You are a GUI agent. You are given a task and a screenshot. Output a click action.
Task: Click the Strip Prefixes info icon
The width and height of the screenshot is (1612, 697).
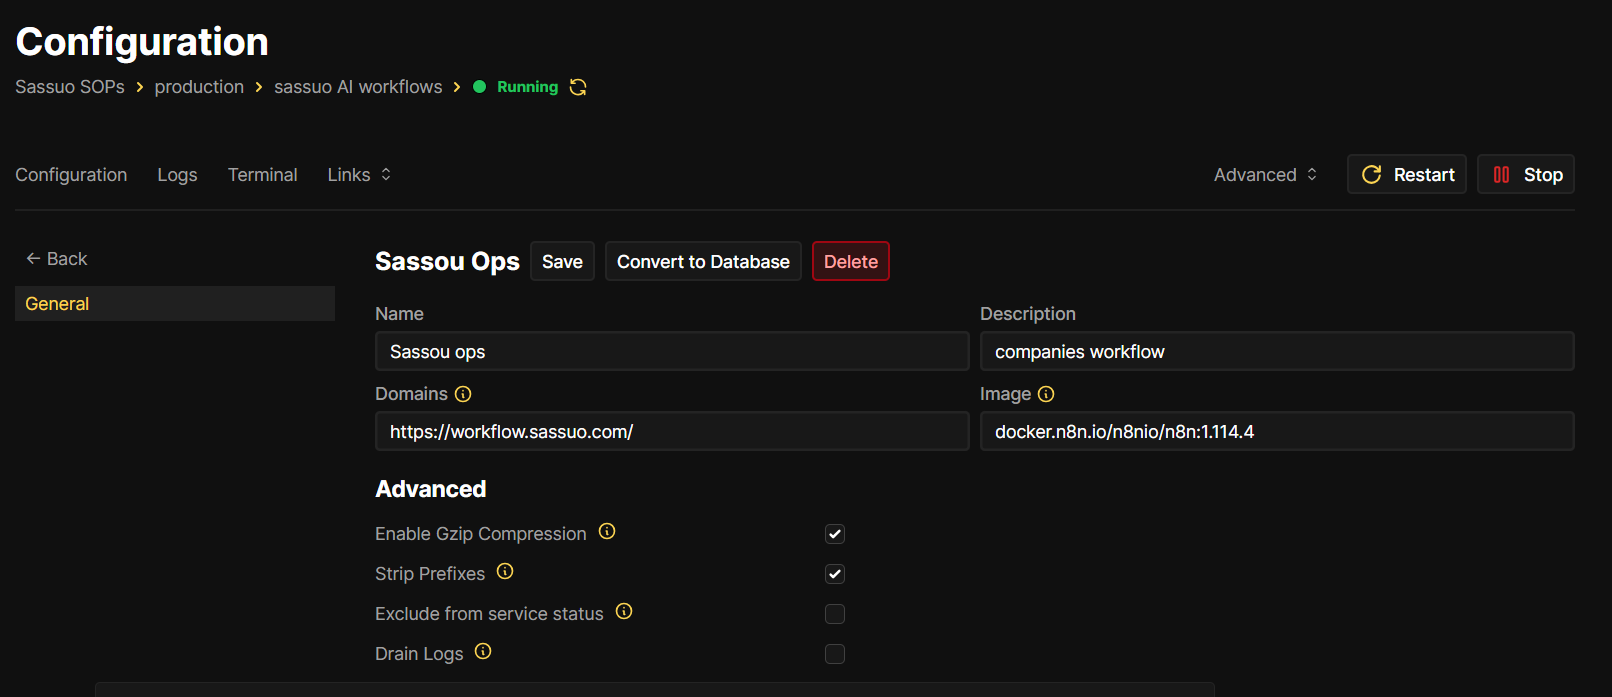tap(505, 572)
